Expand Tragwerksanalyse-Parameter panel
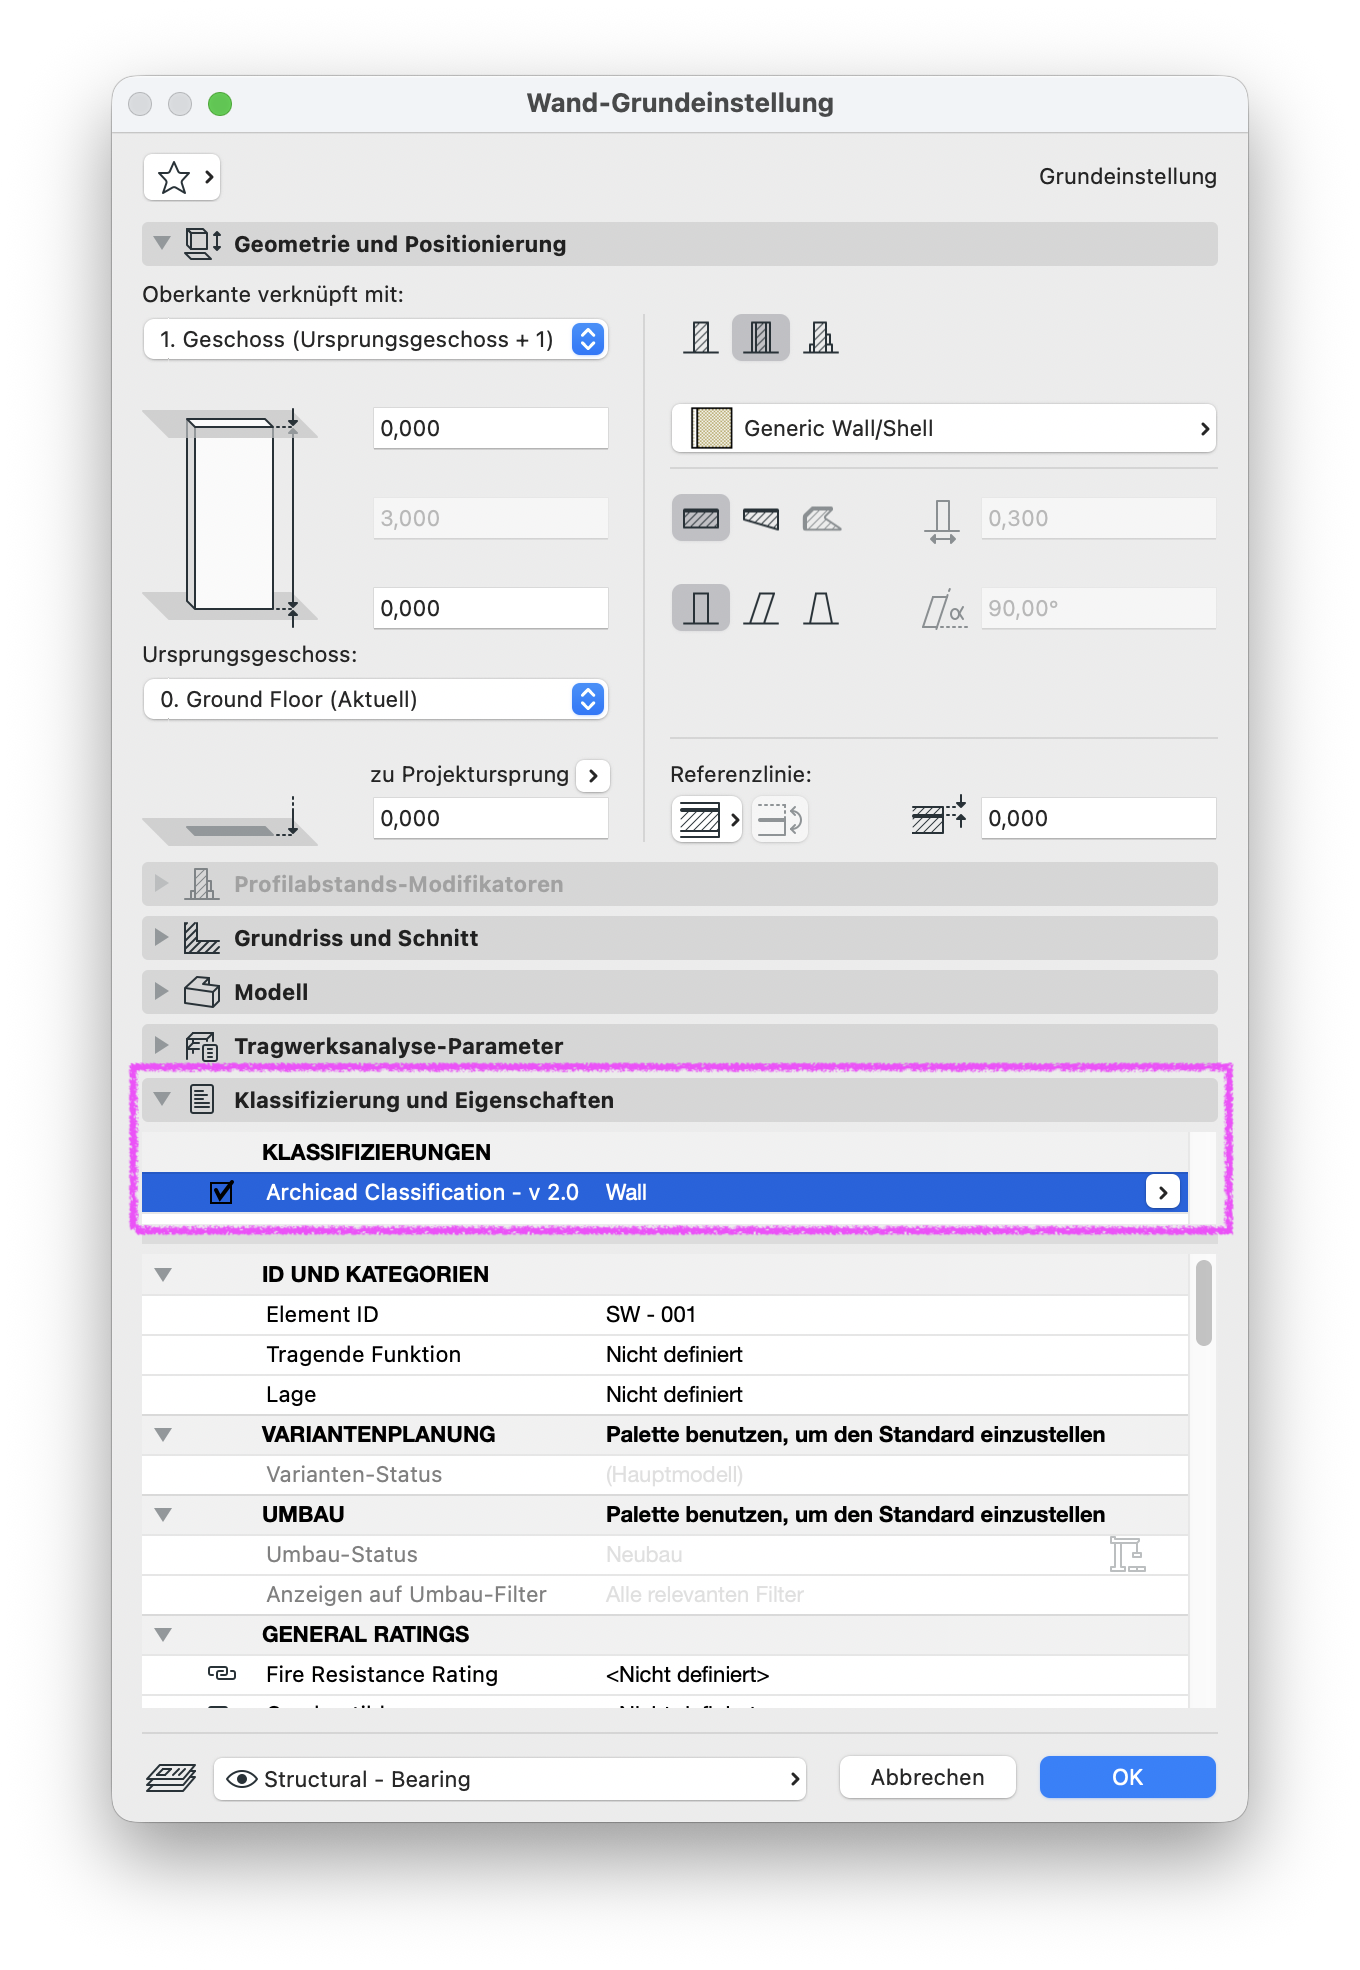The width and height of the screenshot is (1360, 1970). (162, 1045)
